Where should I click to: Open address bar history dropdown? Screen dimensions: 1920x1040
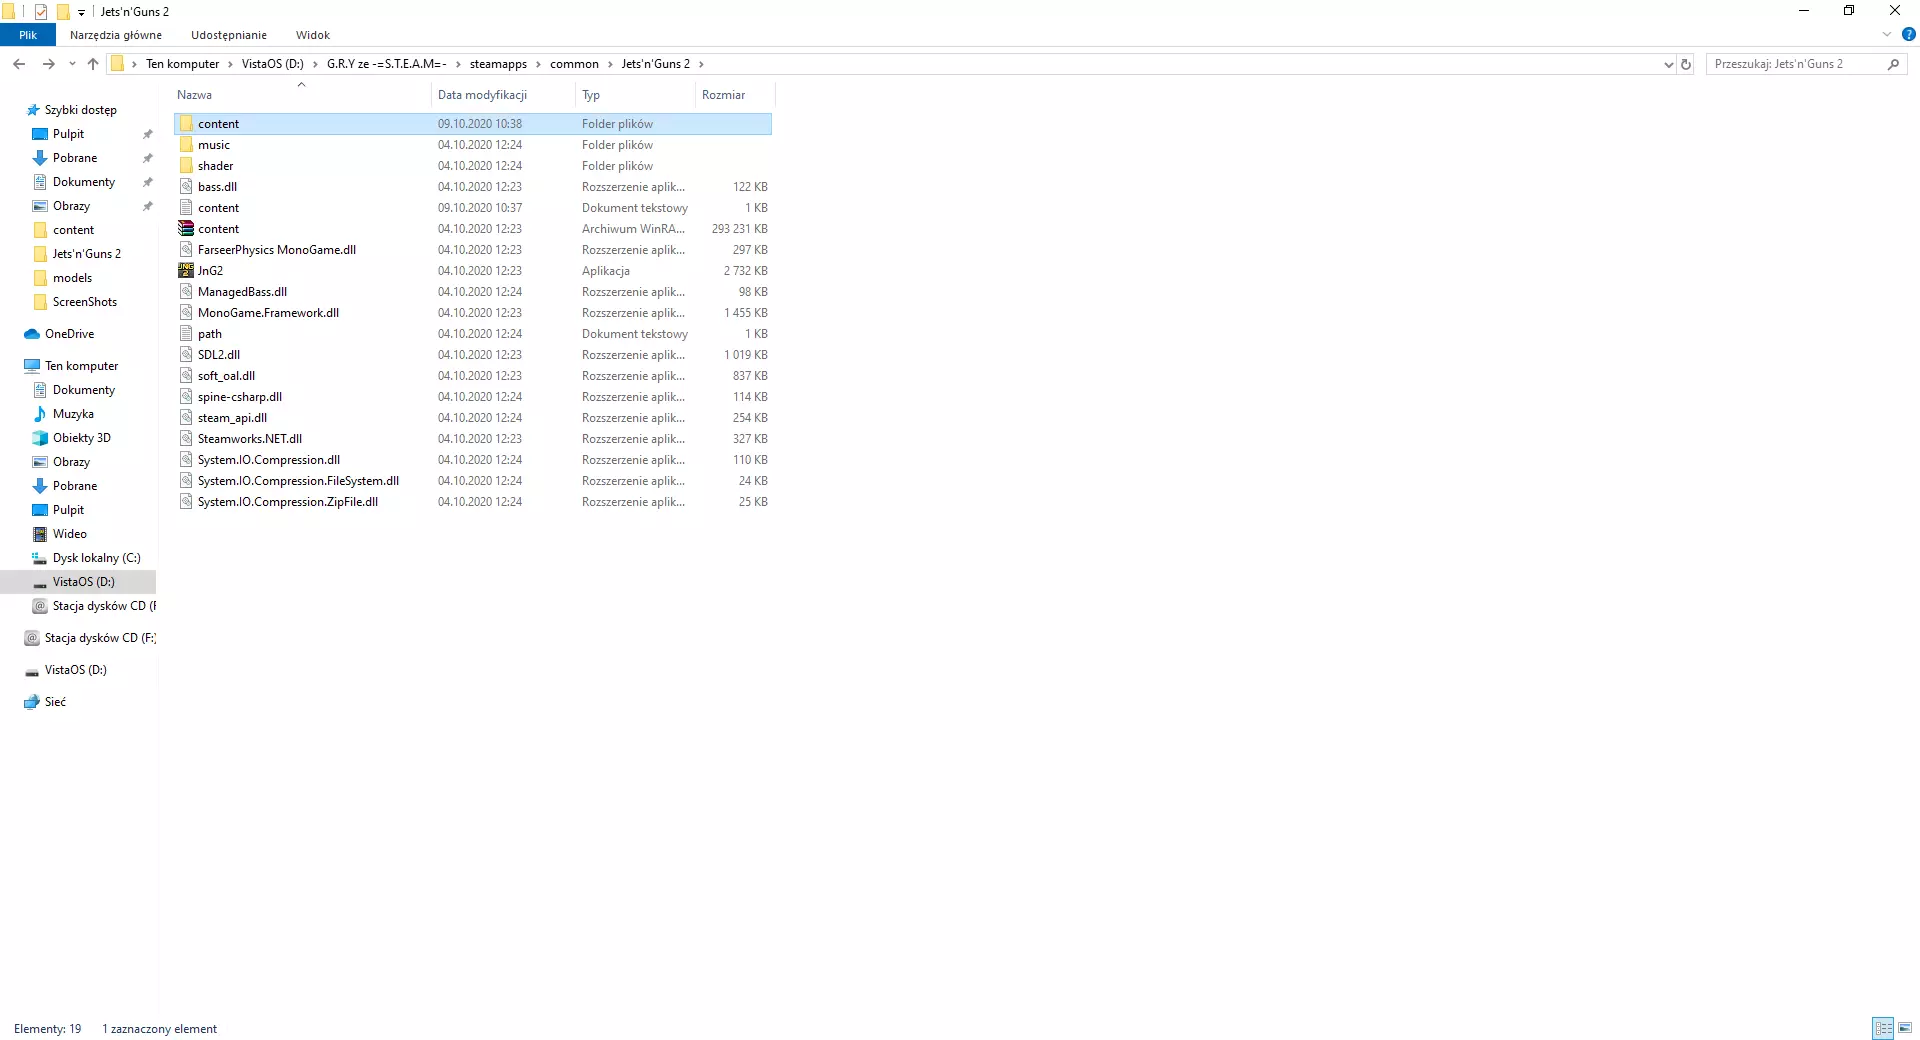click(1668, 64)
